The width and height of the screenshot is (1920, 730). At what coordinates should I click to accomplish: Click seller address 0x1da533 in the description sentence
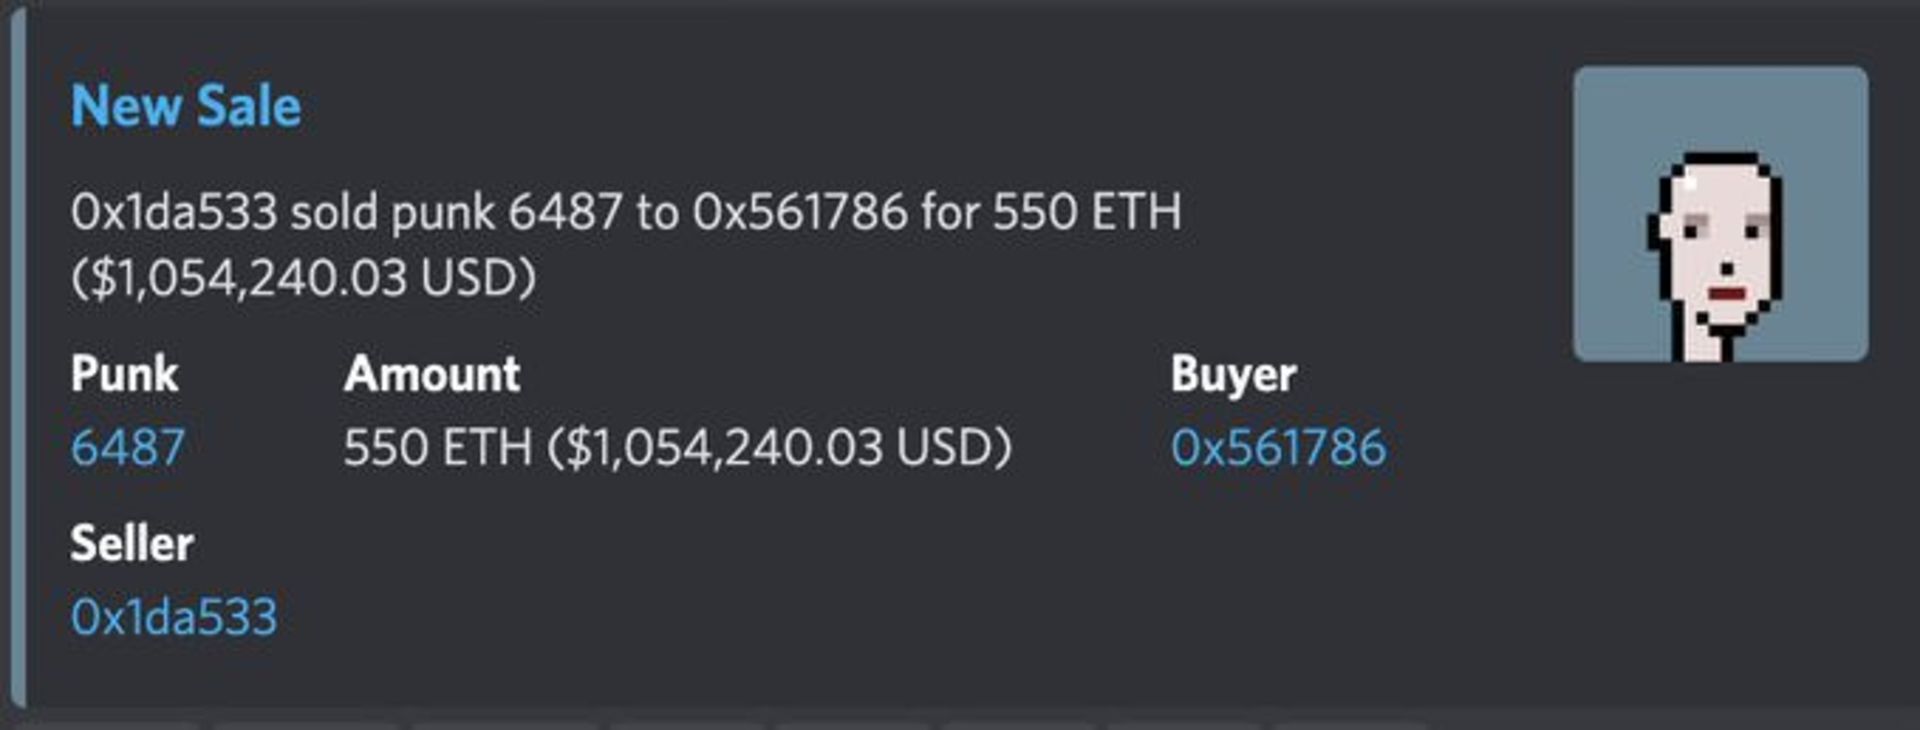174,212
